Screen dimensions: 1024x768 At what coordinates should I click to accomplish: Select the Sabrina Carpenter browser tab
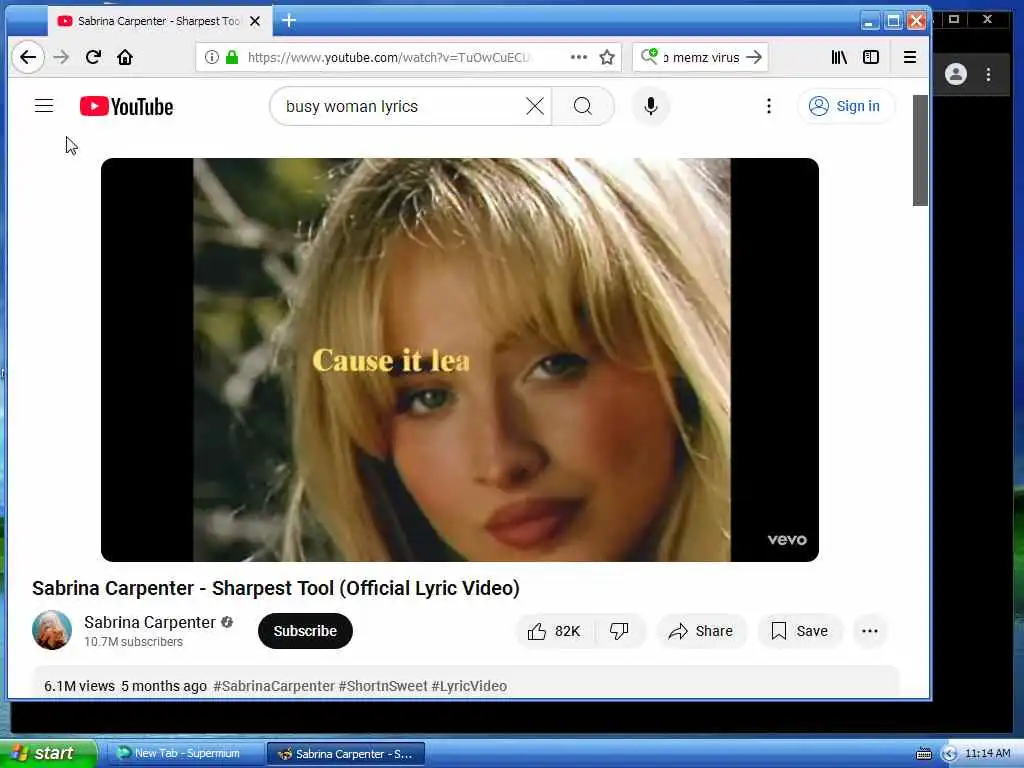coord(157,22)
